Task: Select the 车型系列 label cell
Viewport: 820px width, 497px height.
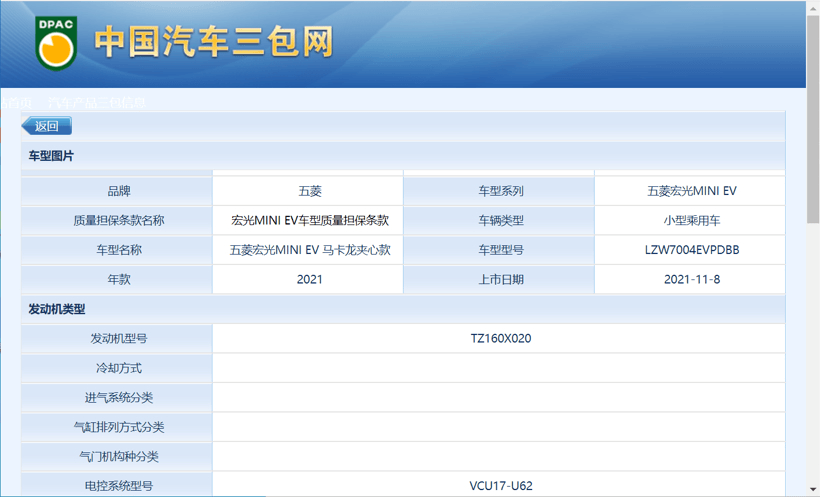Action: coord(499,191)
